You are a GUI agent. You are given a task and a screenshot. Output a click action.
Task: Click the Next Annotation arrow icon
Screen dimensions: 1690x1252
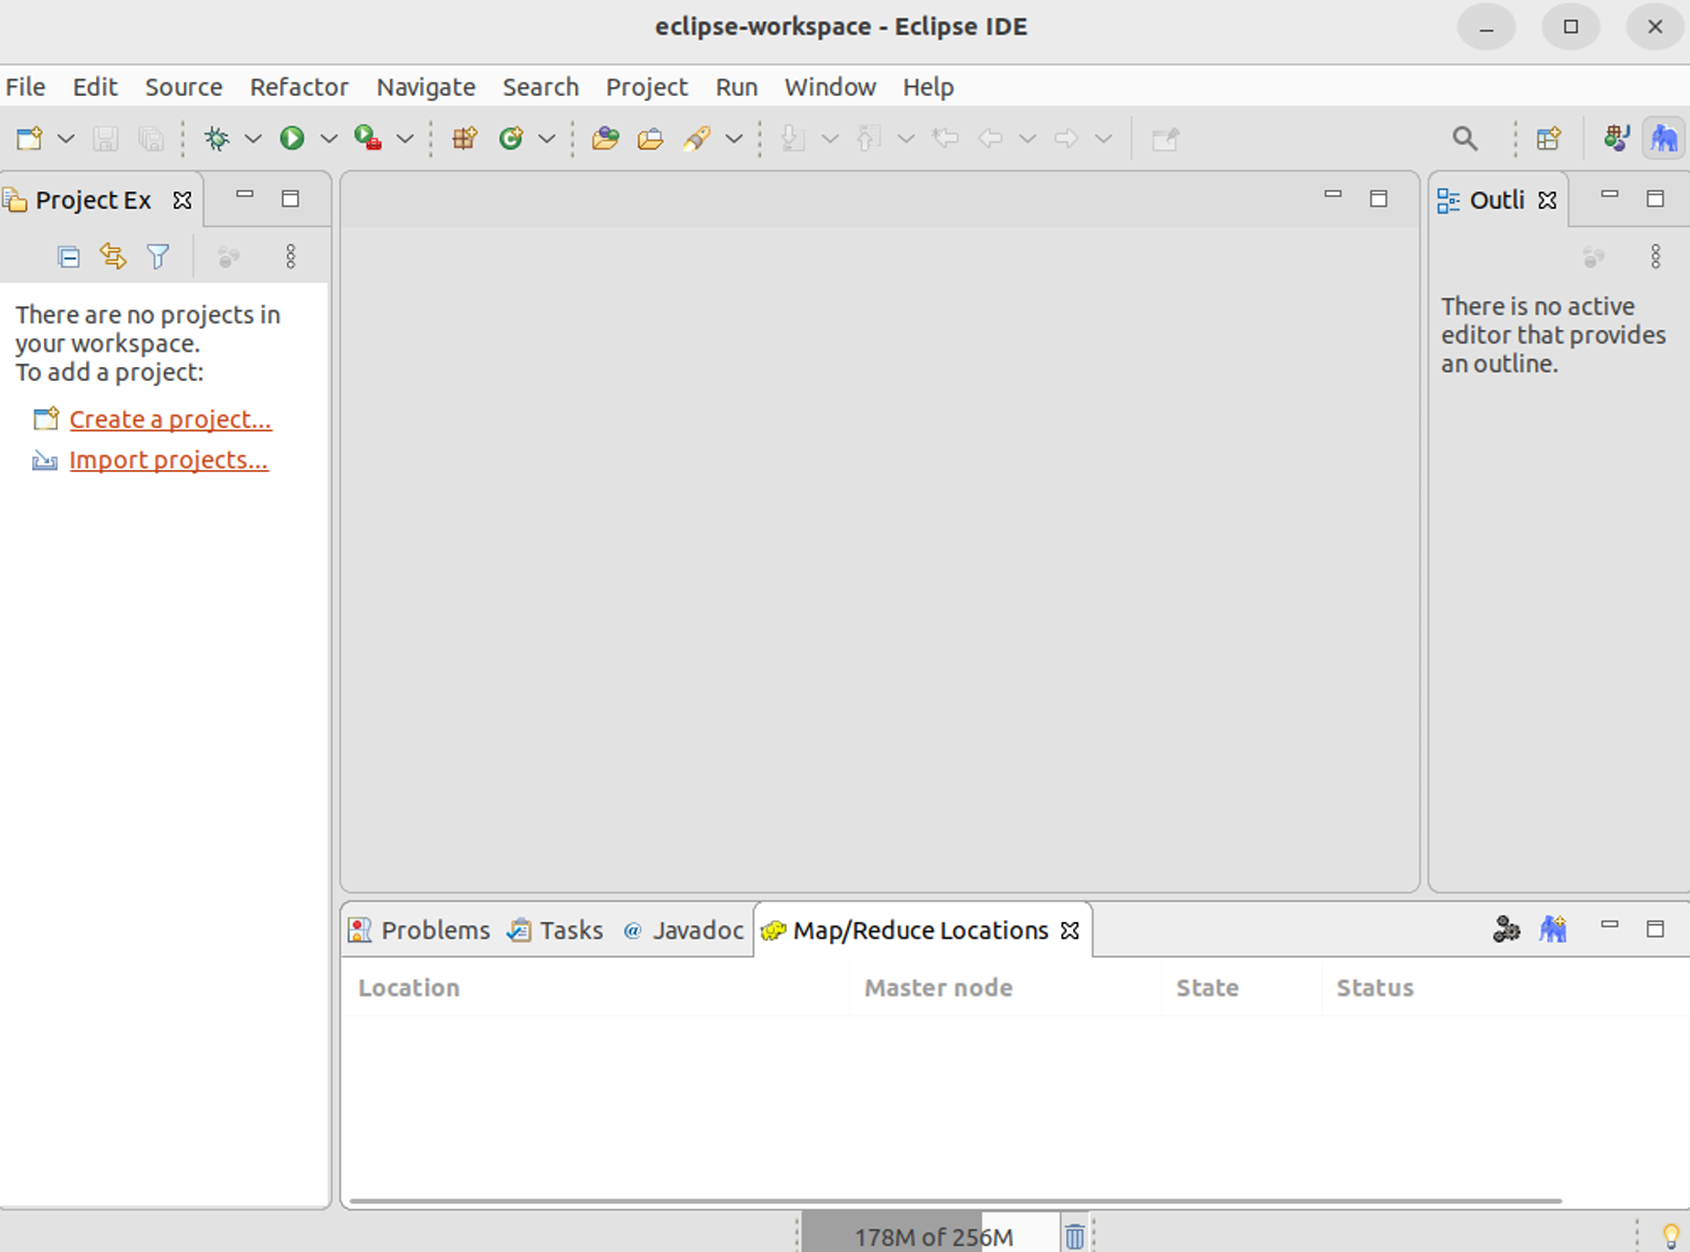click(x=793, y=138)
